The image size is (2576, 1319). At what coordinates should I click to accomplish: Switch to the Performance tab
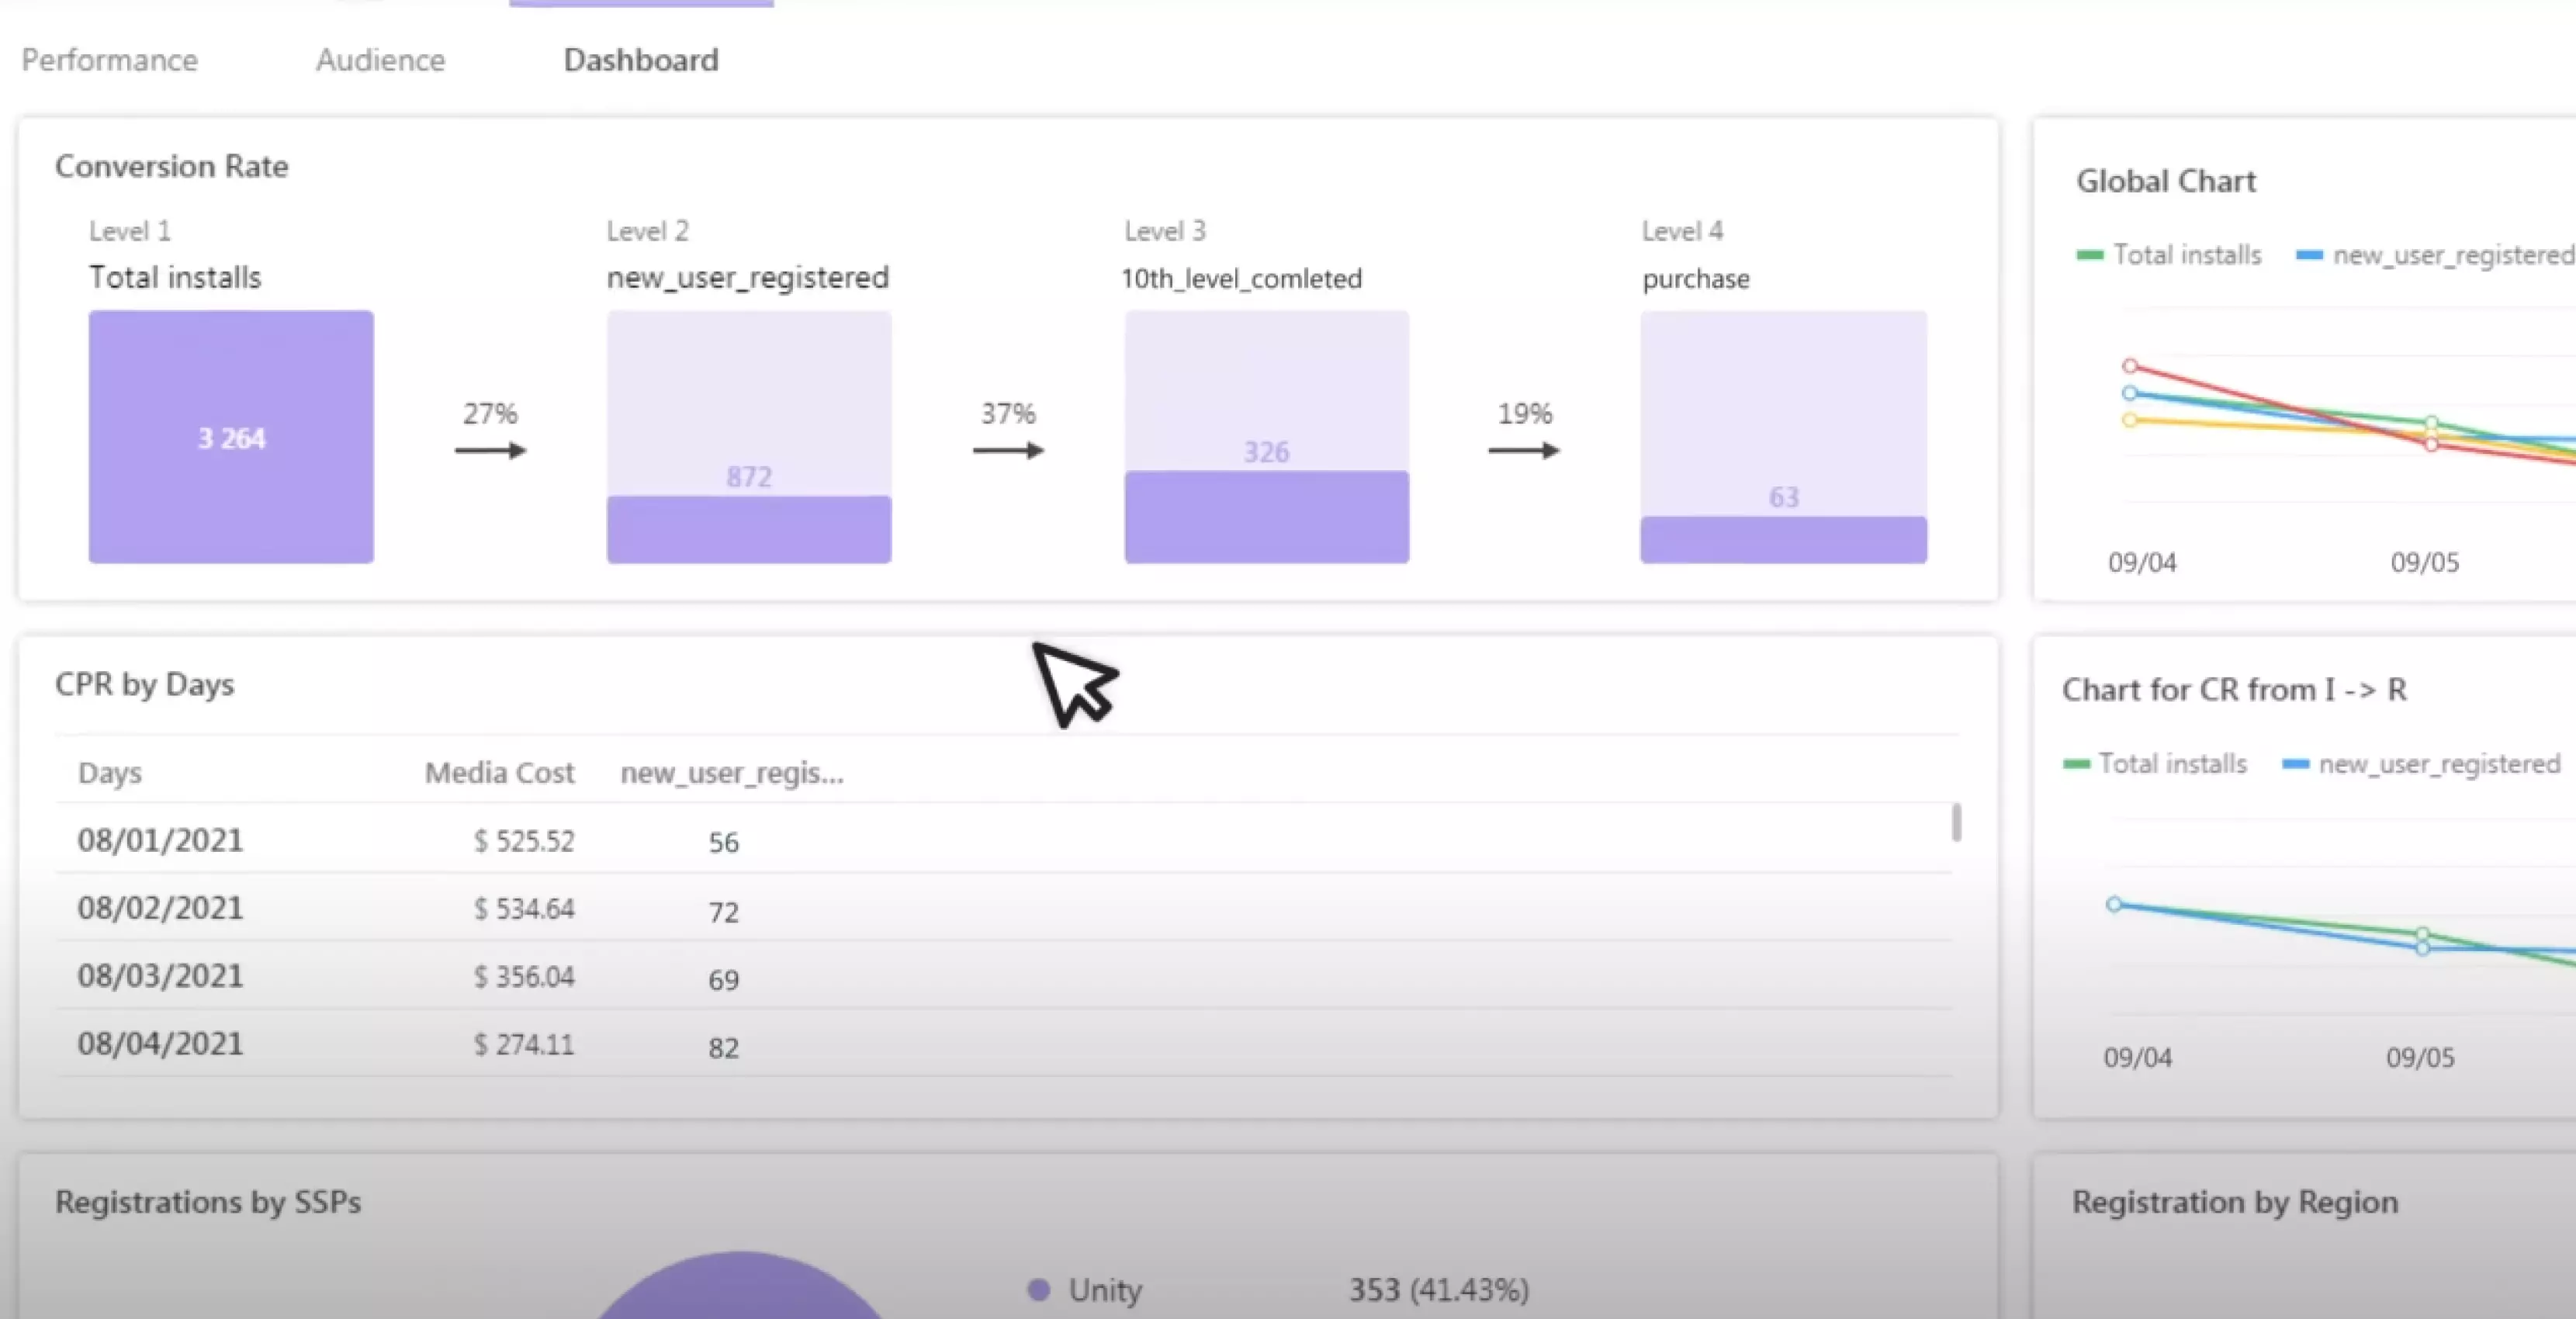110,60
